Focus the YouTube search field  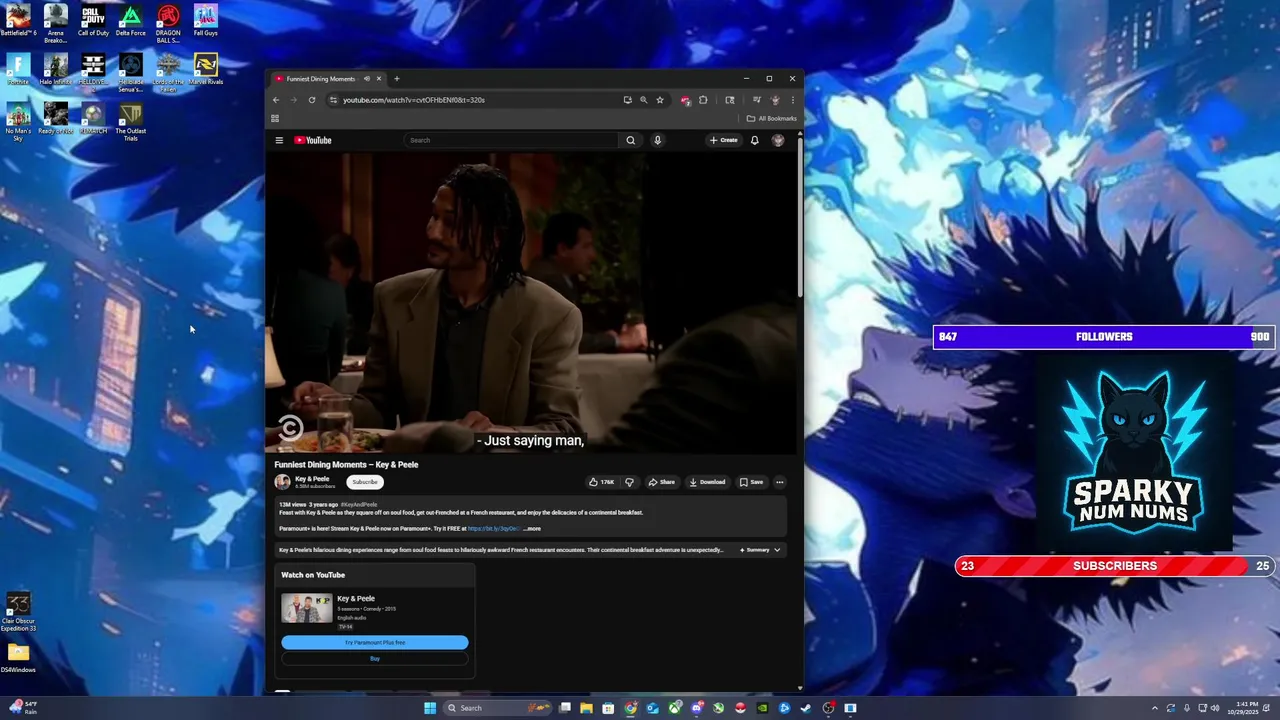pyautogui.click(x=512, y=140)
